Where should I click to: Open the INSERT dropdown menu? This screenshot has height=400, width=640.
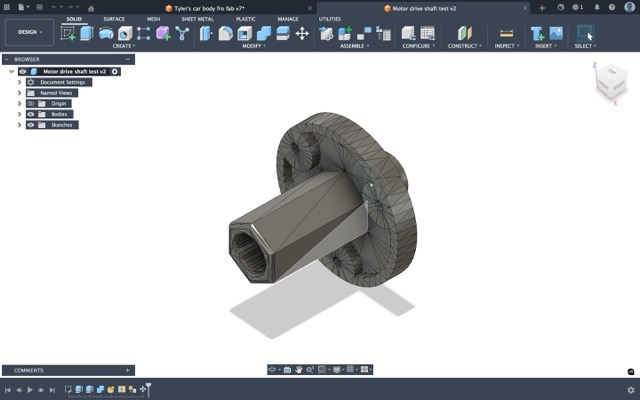(546, 46)
